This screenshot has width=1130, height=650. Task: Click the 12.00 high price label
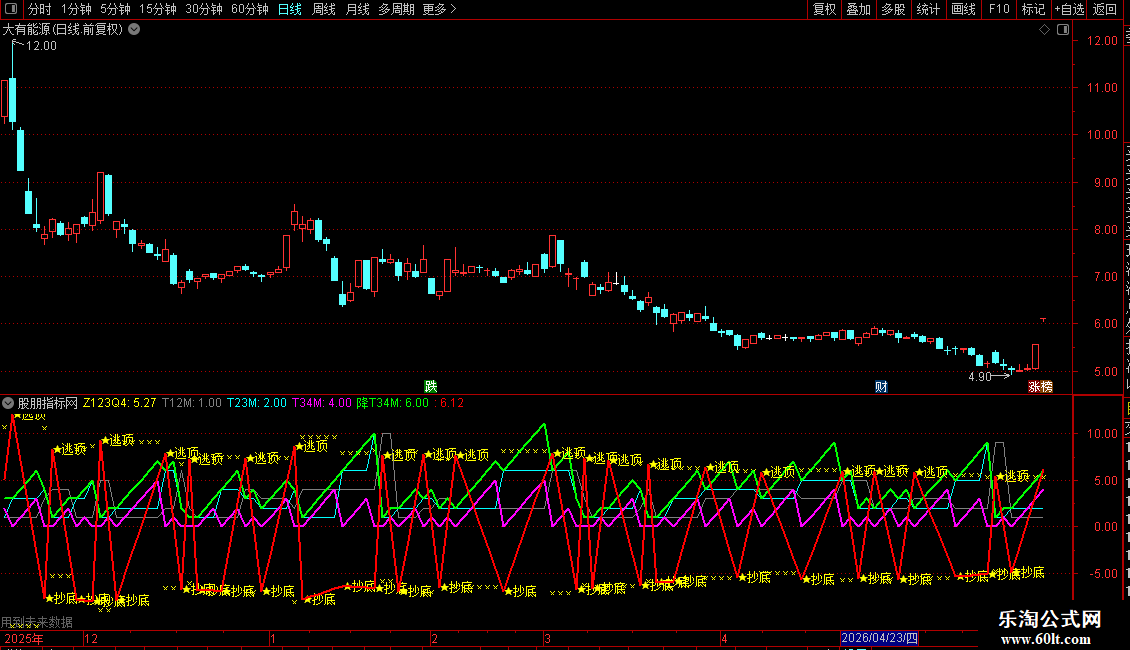click(41, 45)
